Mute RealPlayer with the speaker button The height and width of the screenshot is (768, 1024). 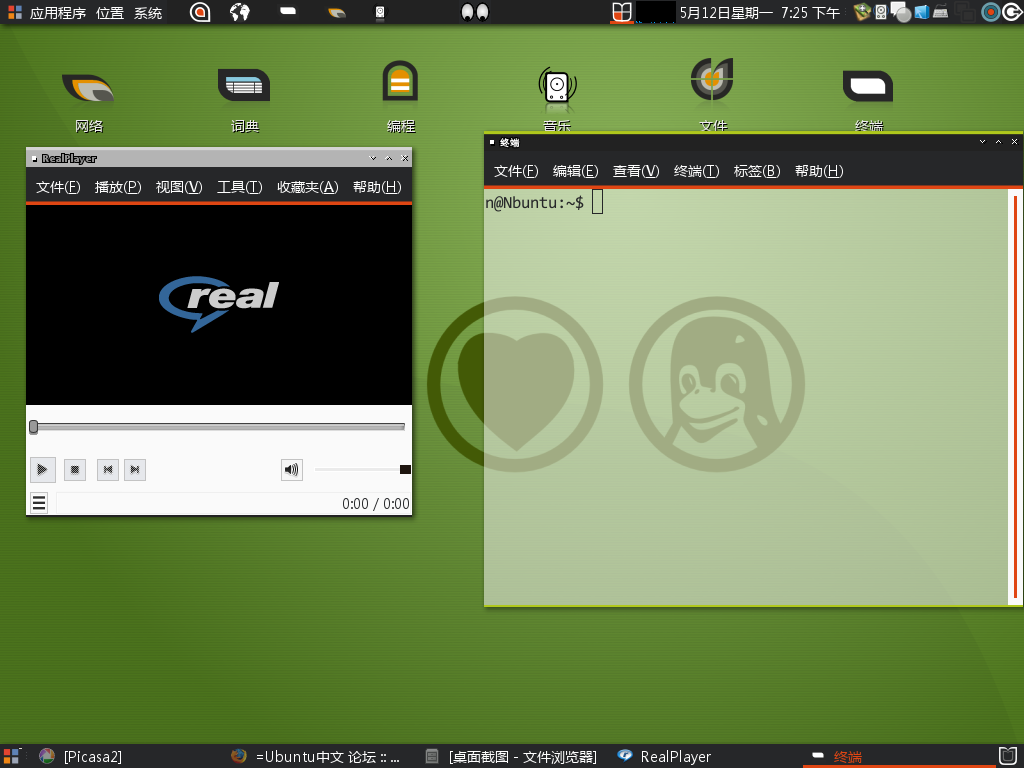(x=291, y=469)
